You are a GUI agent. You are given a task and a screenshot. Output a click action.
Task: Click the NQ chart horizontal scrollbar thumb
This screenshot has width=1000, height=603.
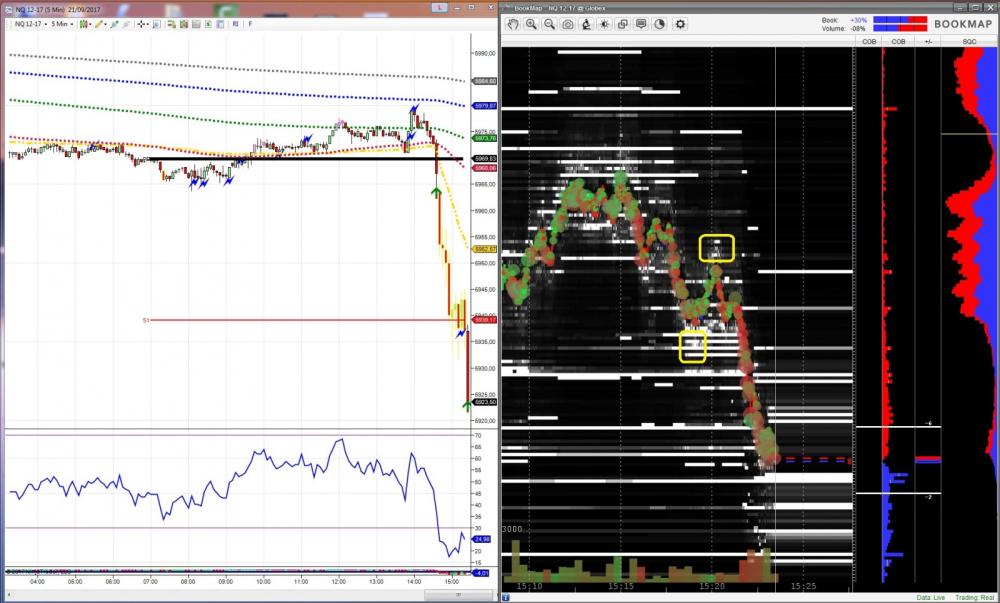tap(457, 594)
